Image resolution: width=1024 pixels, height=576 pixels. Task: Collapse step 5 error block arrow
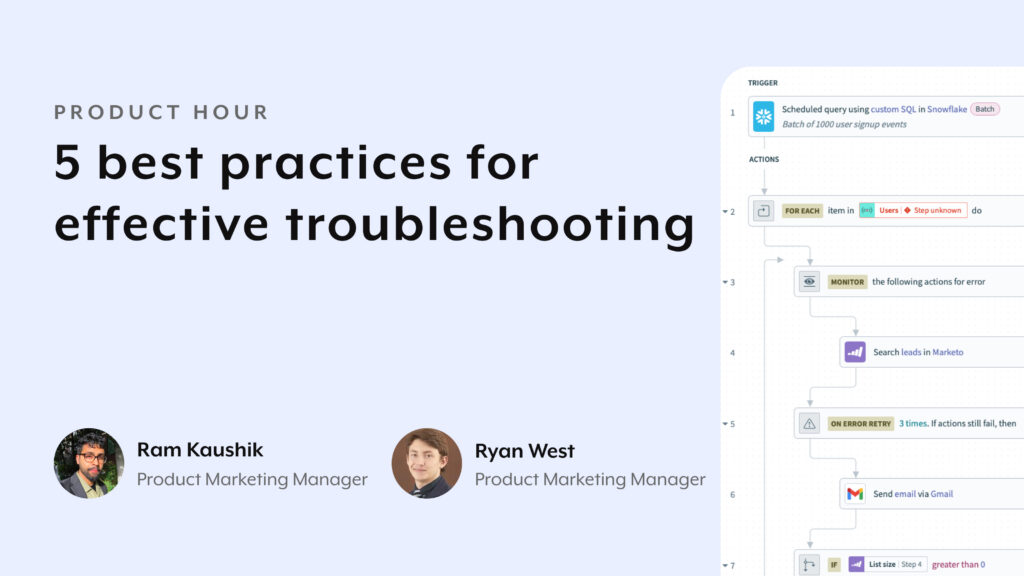coord(725,424)
